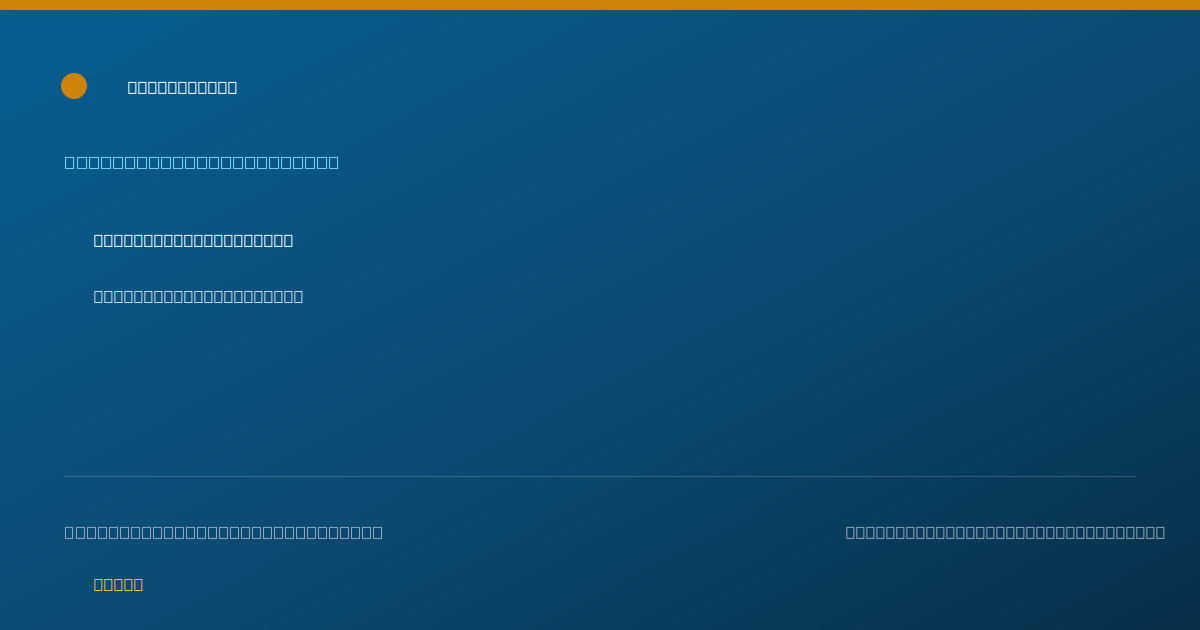Screen dimensions: 1200x630
Task: Open the short yellow link text
Action: [x=118, y=584]
